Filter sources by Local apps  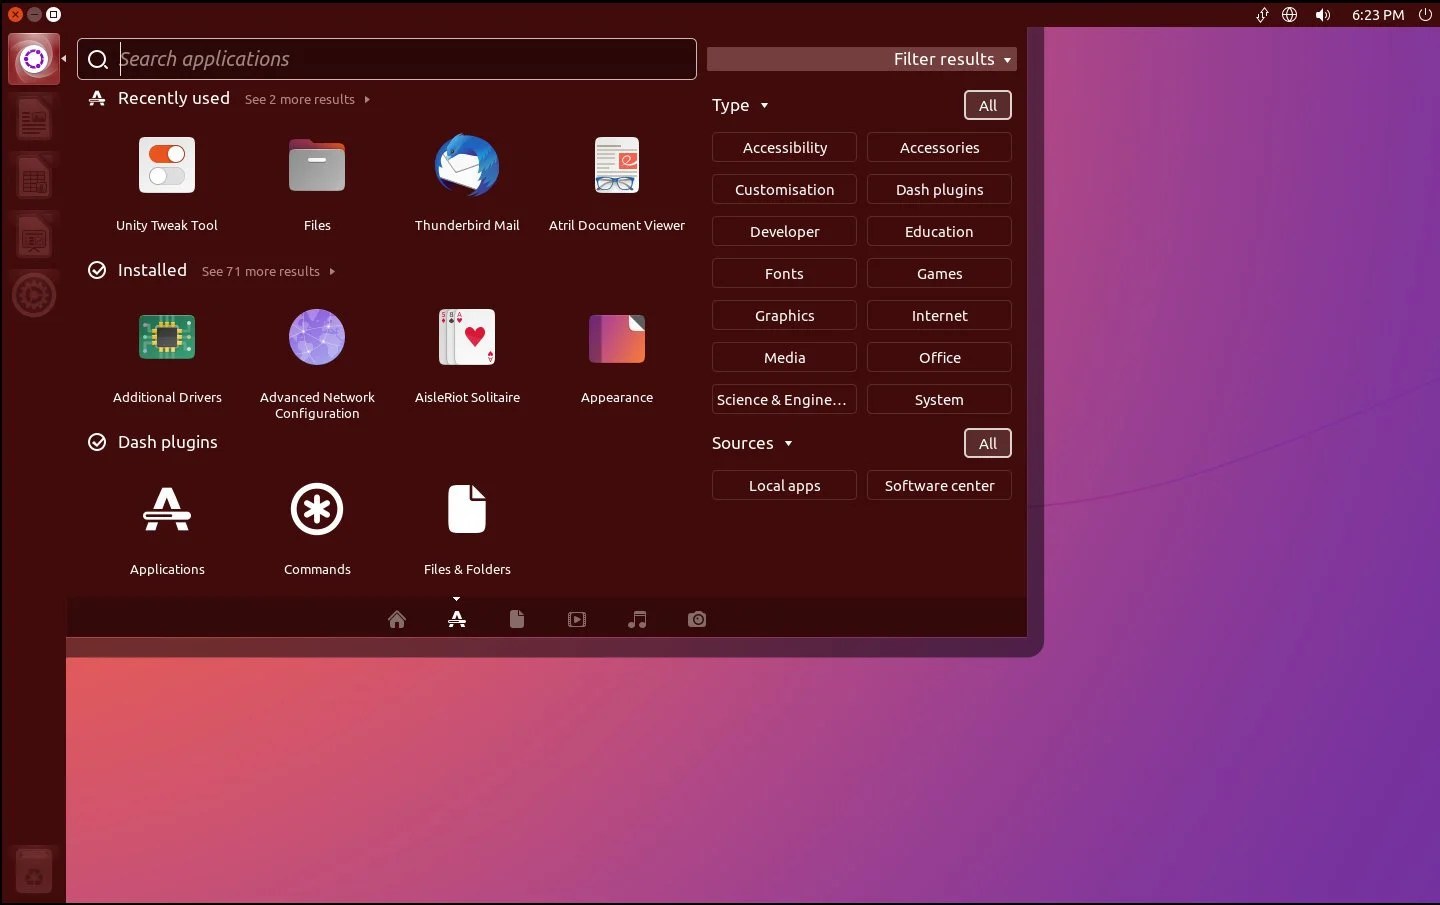(784, 485)
